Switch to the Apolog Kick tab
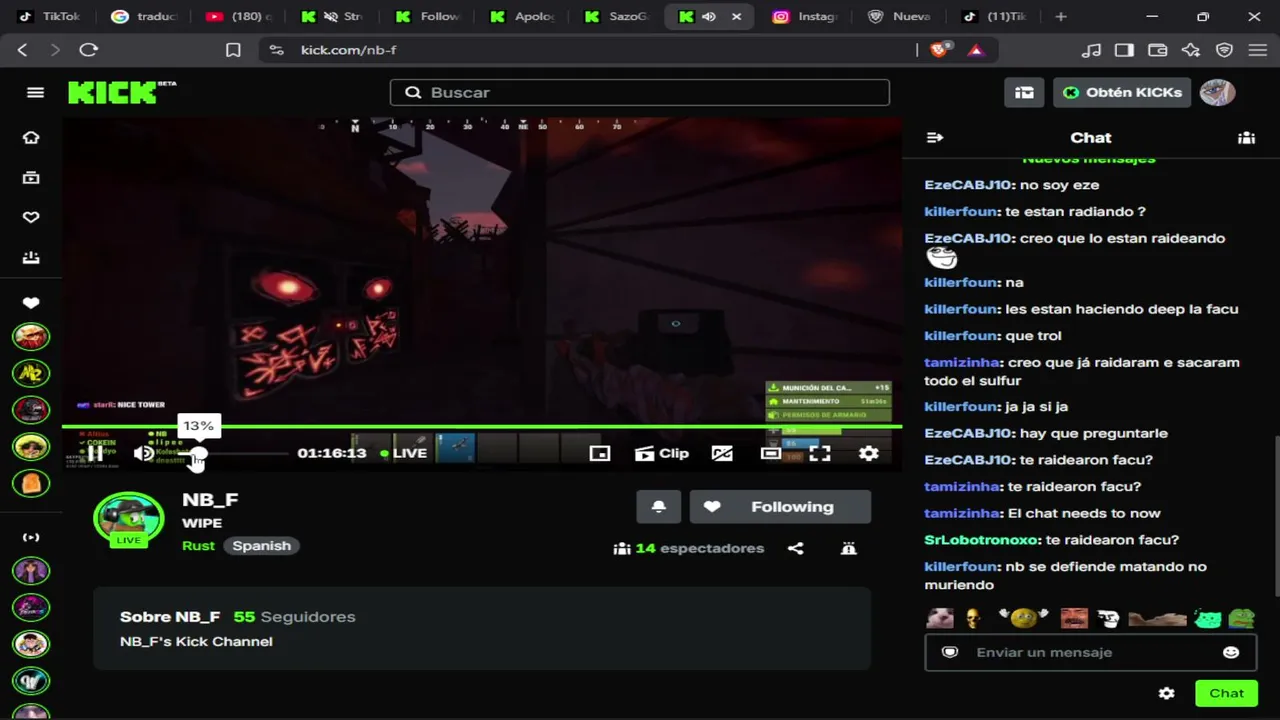 coord(523,16)
